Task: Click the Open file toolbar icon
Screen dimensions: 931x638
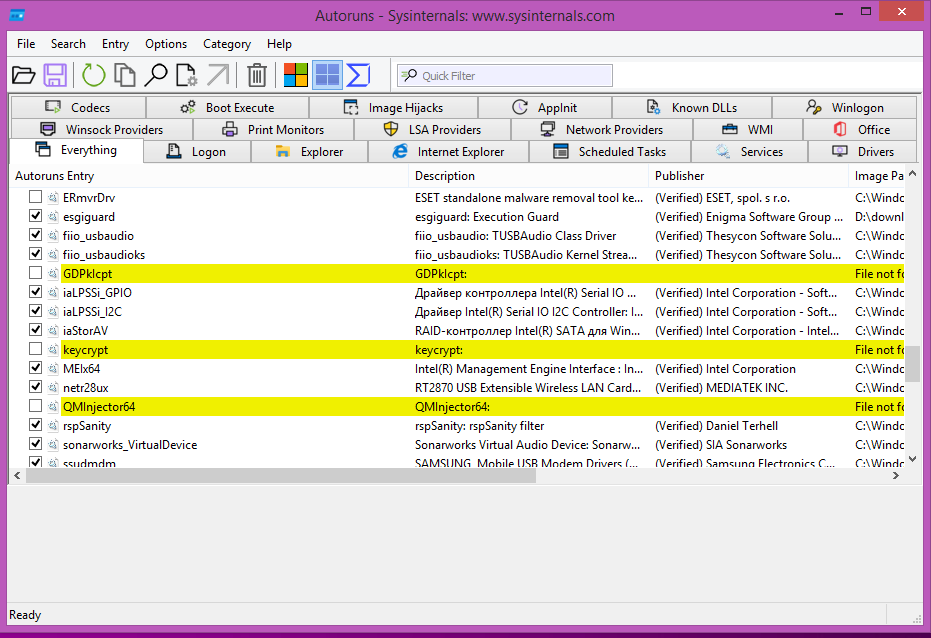Action: click(24, 75)
